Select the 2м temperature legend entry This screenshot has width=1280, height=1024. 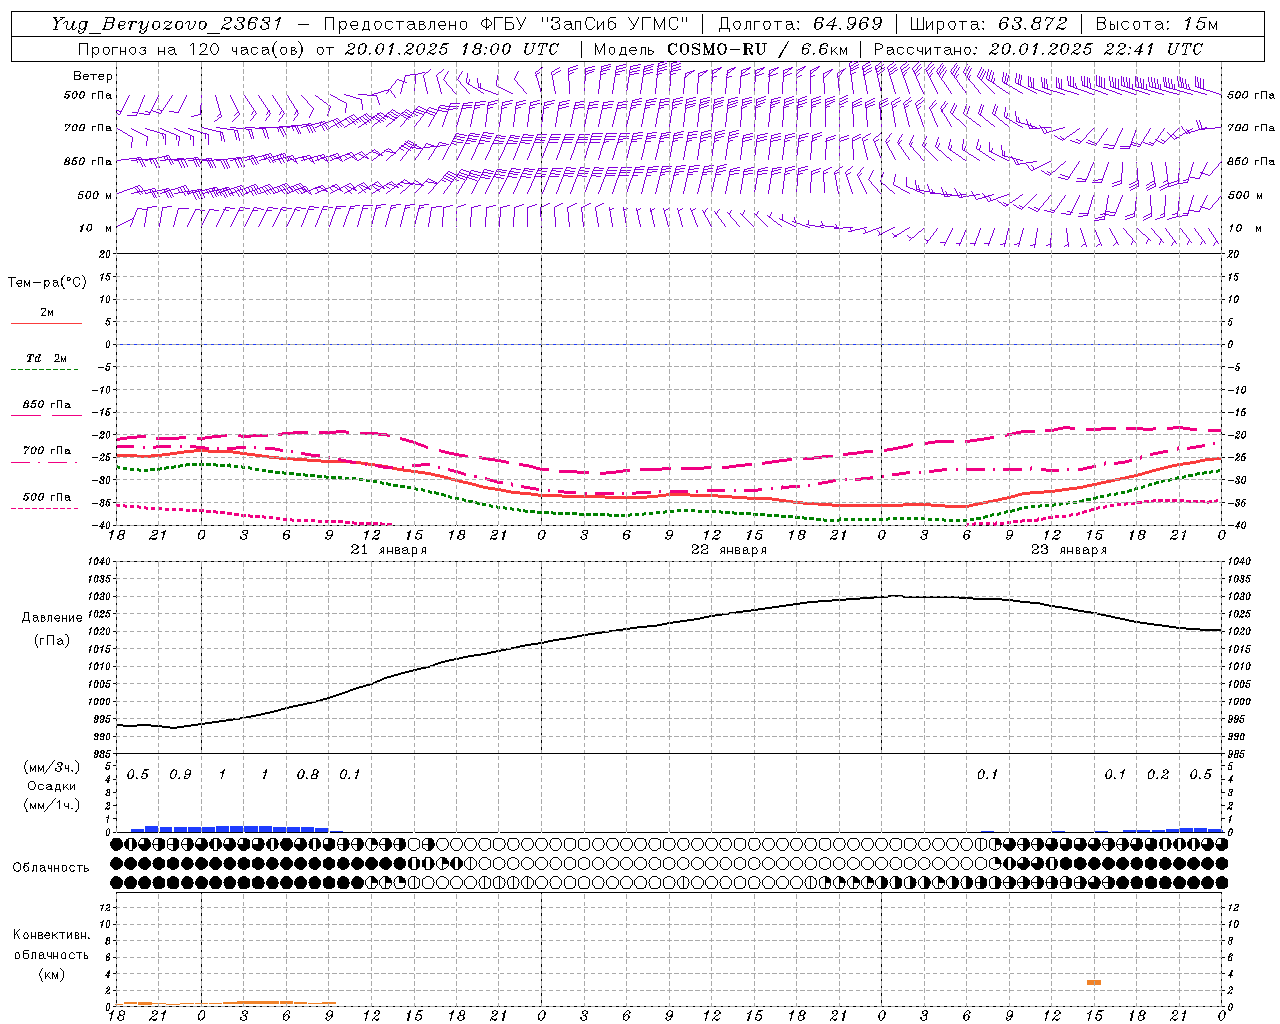[47, 313]
